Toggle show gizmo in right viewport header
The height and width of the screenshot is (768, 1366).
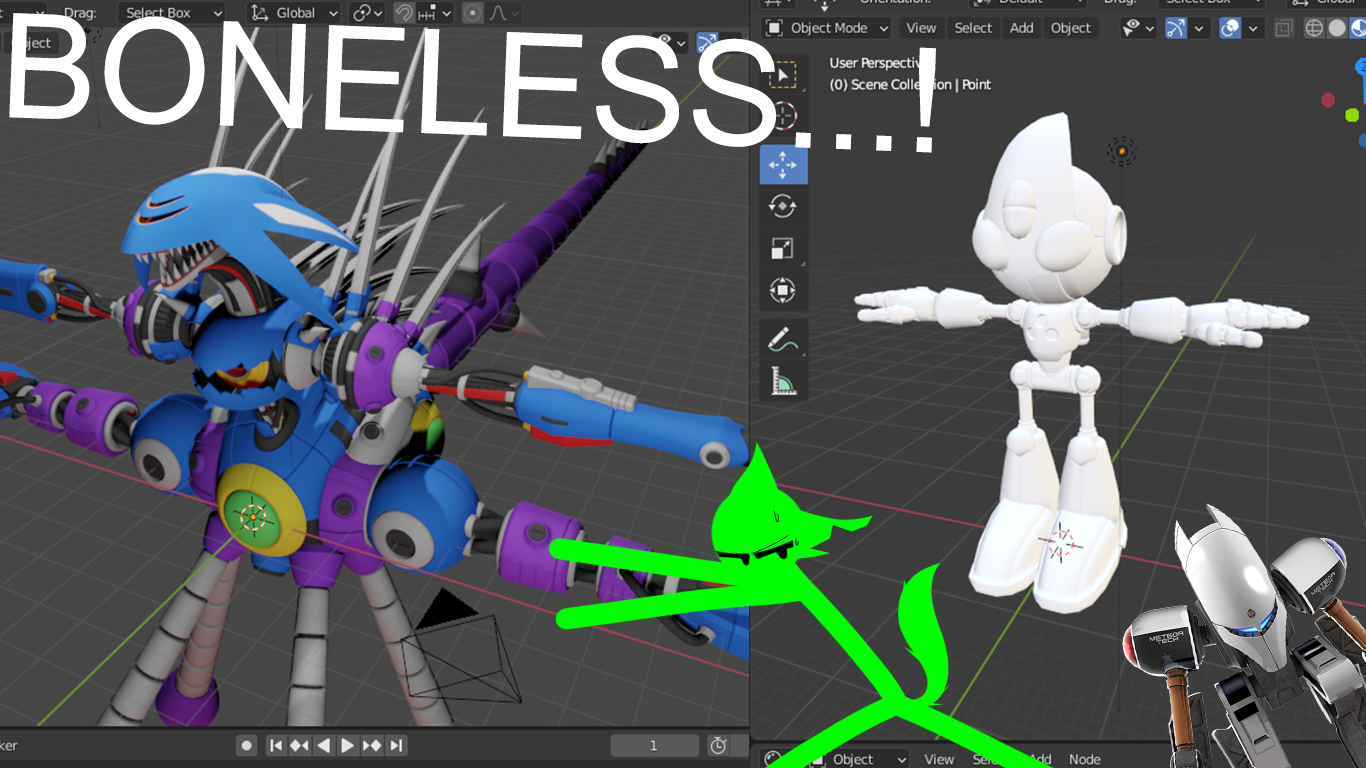pyautogui.click(x=1176, y=28)
